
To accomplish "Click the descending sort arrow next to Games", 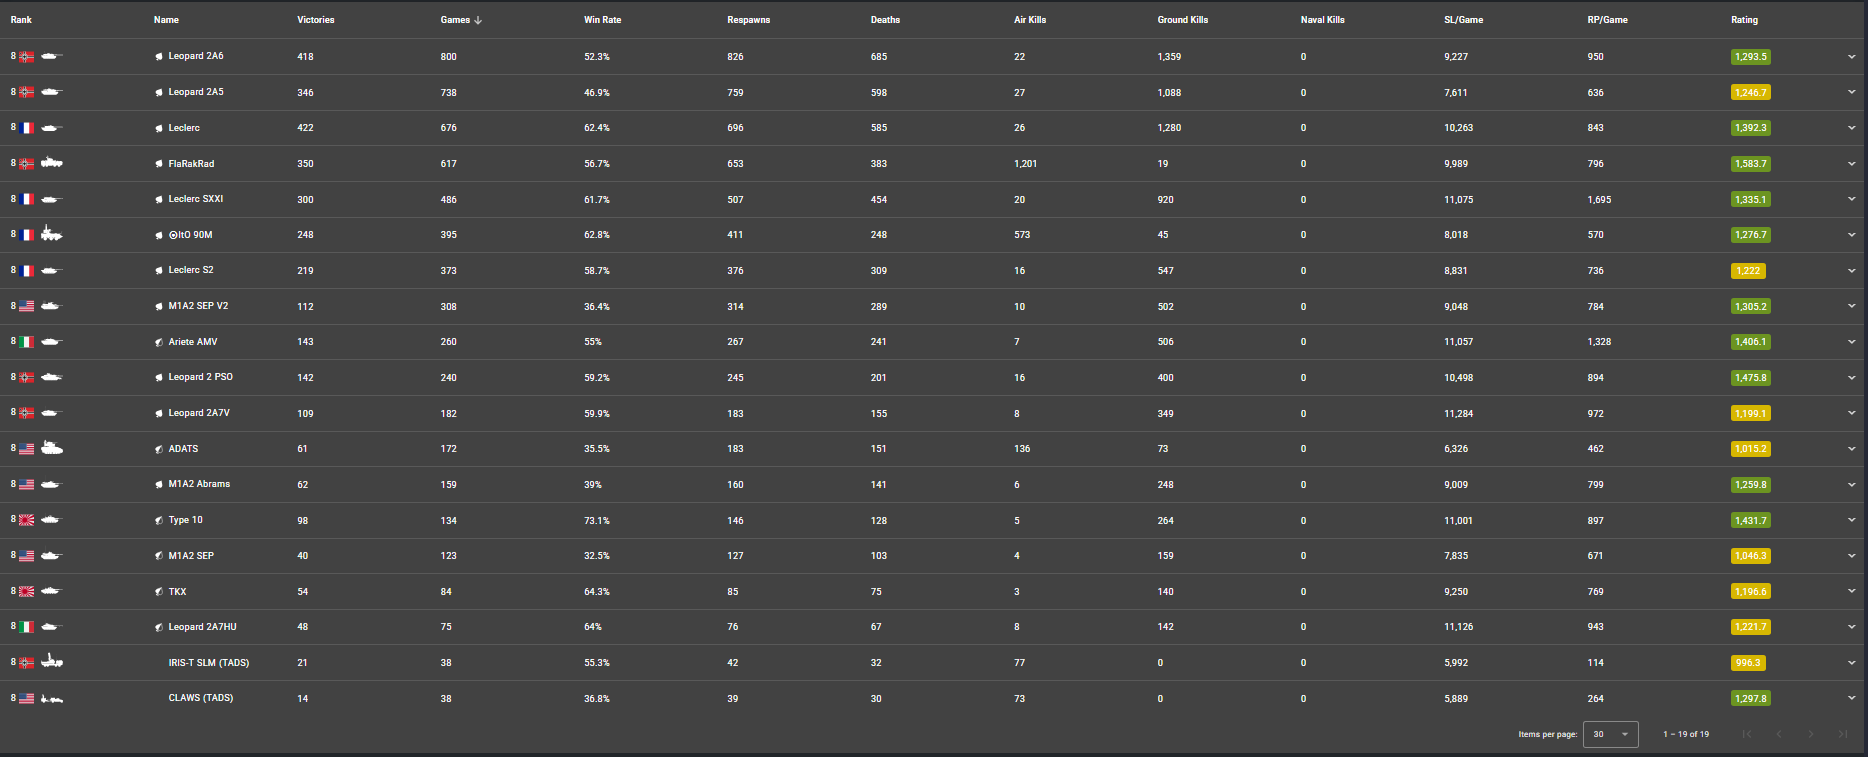I will point(478,20).
